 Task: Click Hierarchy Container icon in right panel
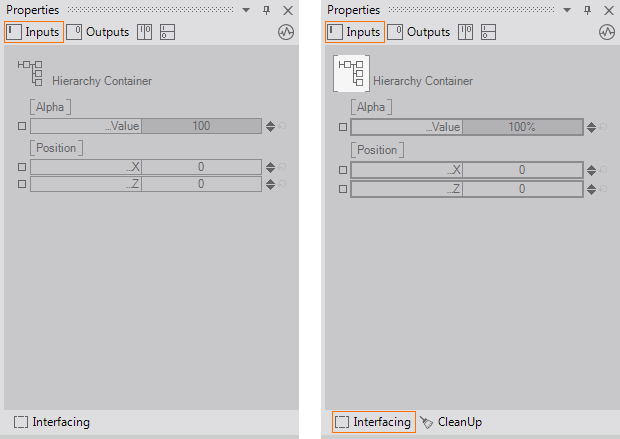pos(351,73)
